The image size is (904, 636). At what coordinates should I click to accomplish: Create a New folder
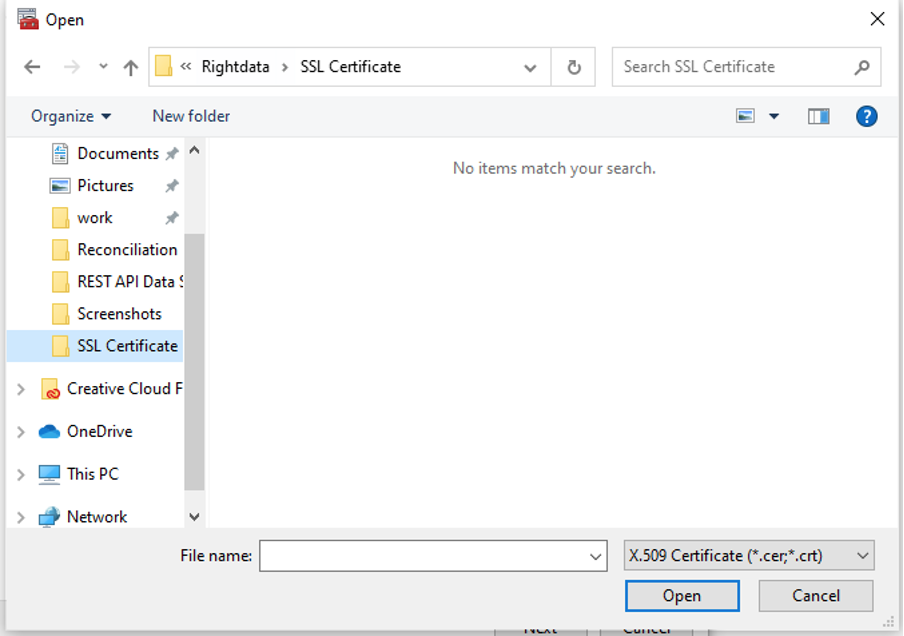[190, 115]
